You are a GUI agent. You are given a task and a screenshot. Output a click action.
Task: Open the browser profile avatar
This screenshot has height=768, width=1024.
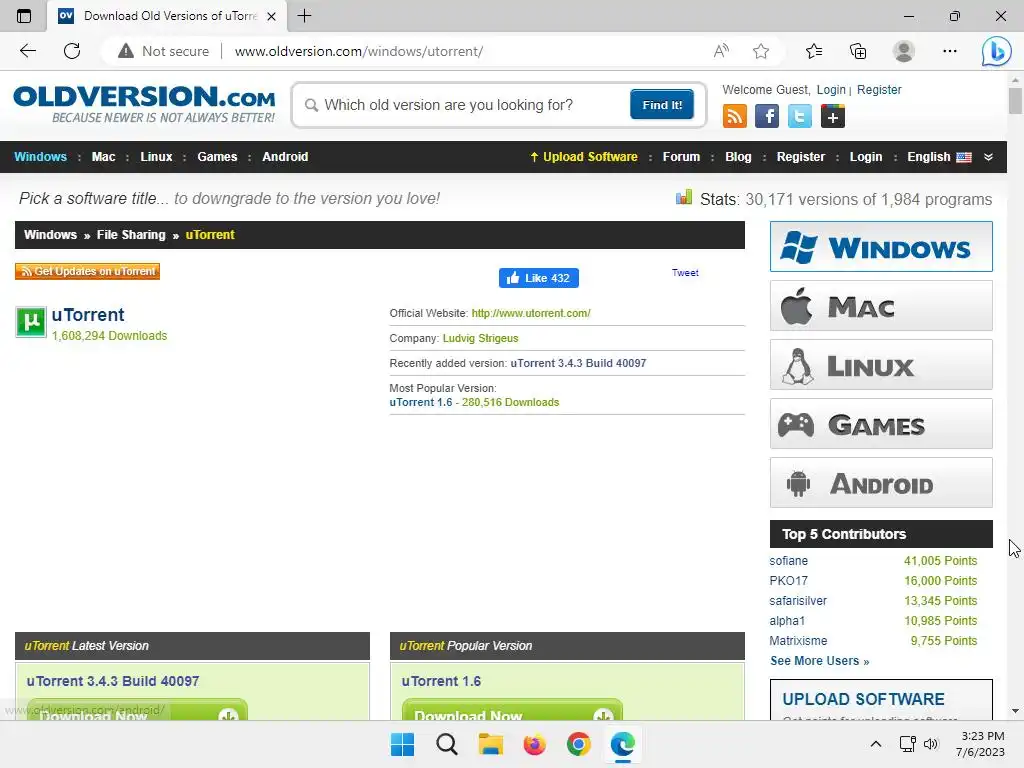click(x=904, y=51)
